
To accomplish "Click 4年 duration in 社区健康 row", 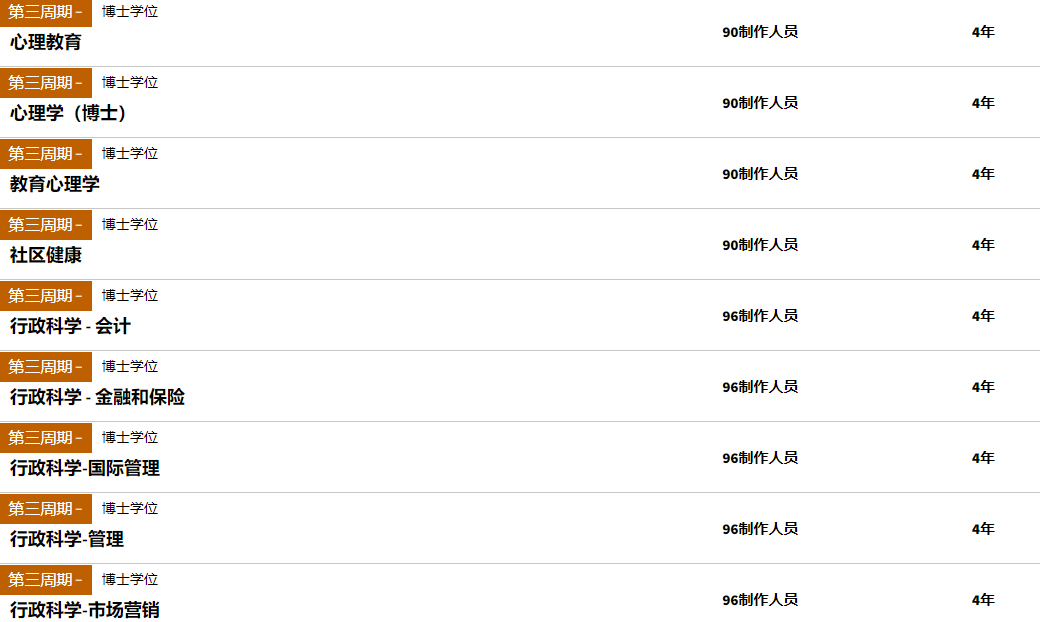I will pyautogui.click(x=983, y=245).
